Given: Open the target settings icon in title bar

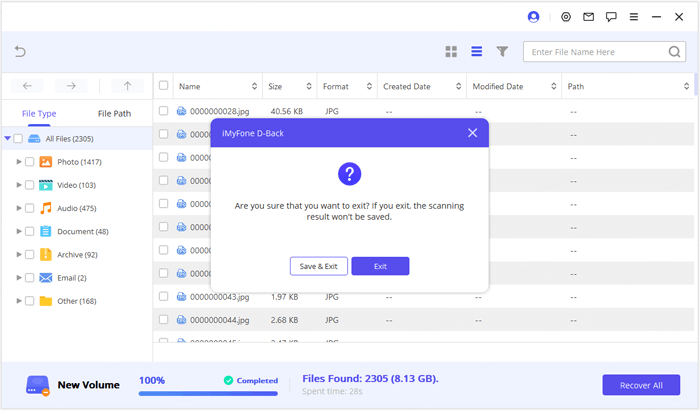Looking at the screenshot, I should click(566, 17).
